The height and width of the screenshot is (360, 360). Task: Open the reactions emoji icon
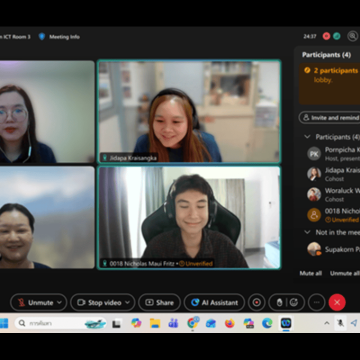pyautogui.click(x=294, y=302)
